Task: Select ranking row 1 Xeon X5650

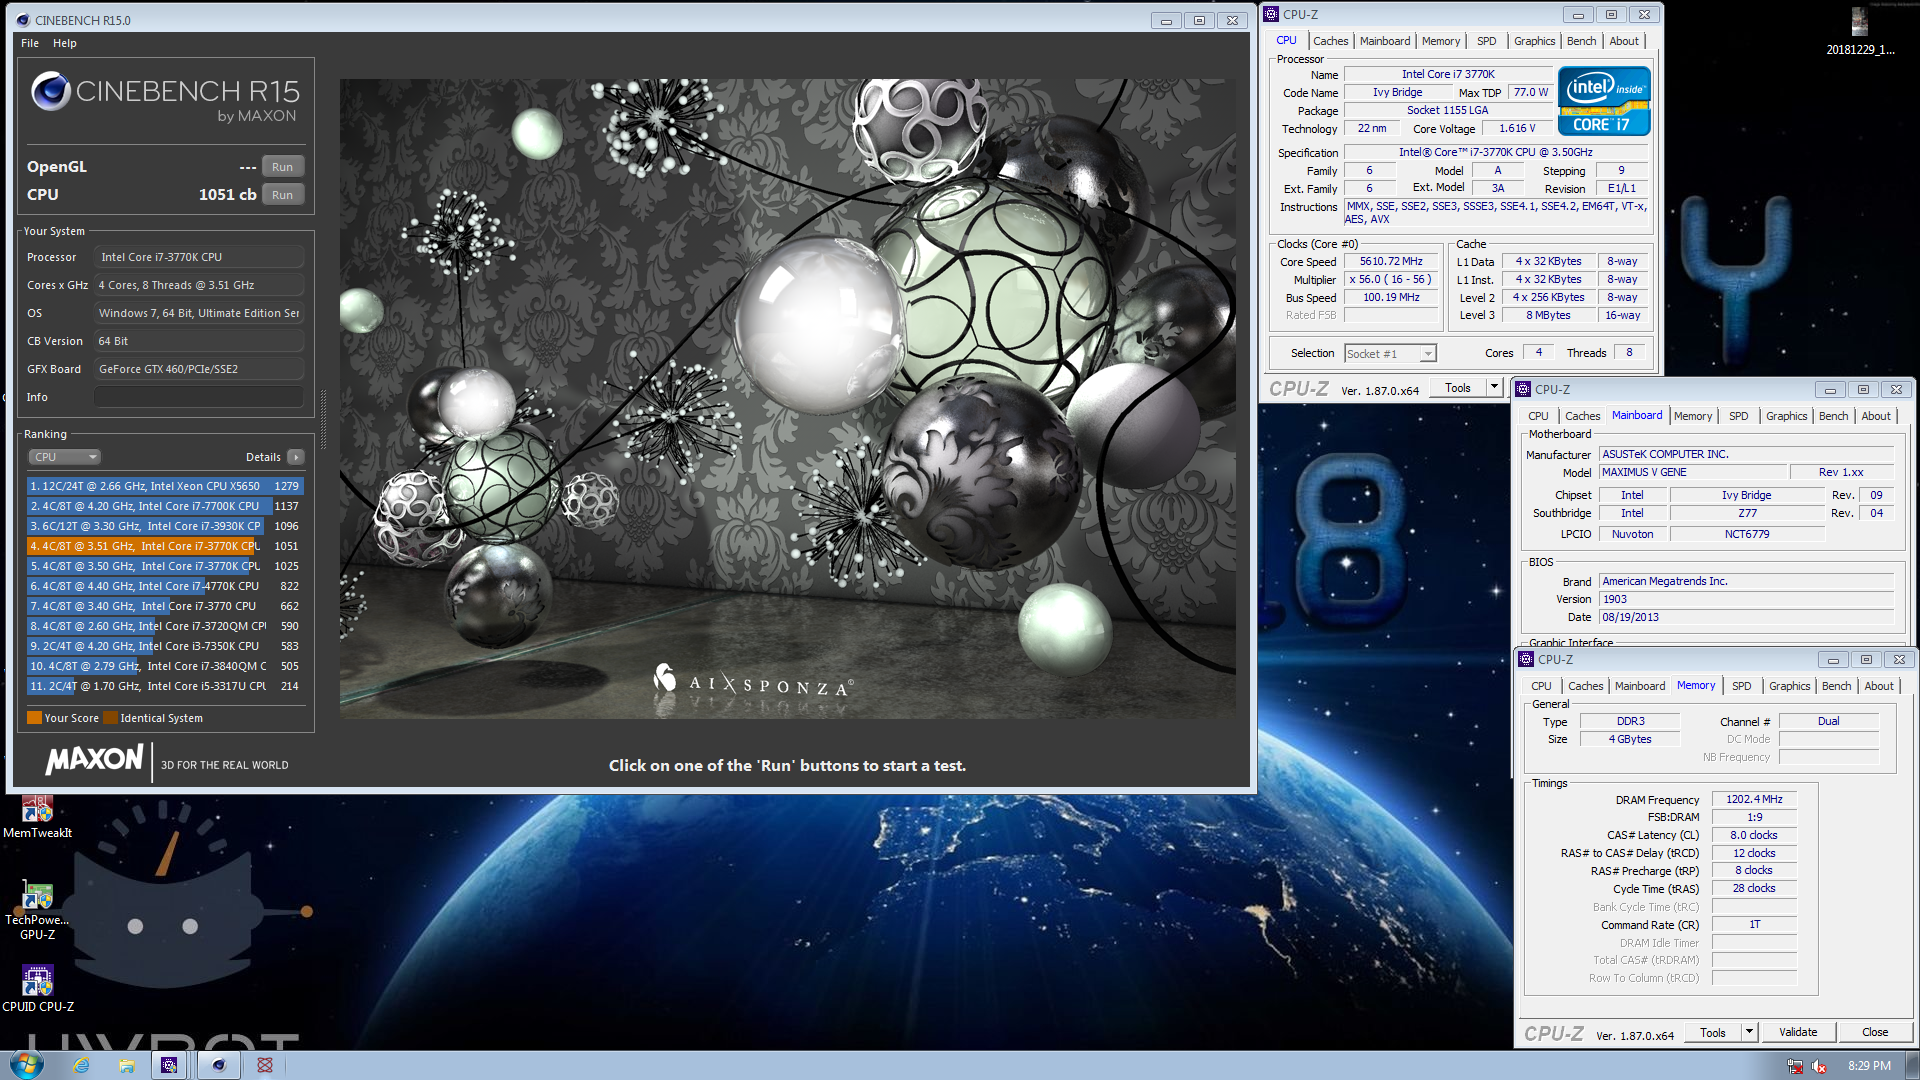Action: click(165, 486)
